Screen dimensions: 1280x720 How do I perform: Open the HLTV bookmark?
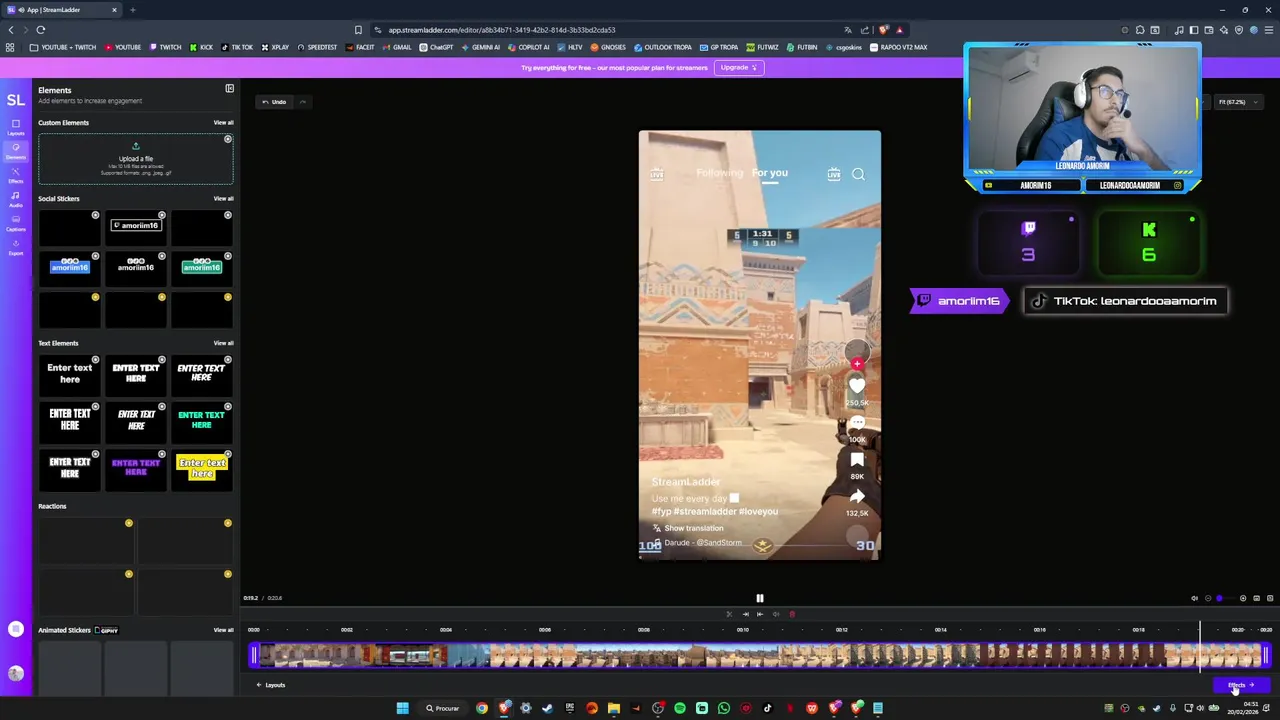coord(570,47)
